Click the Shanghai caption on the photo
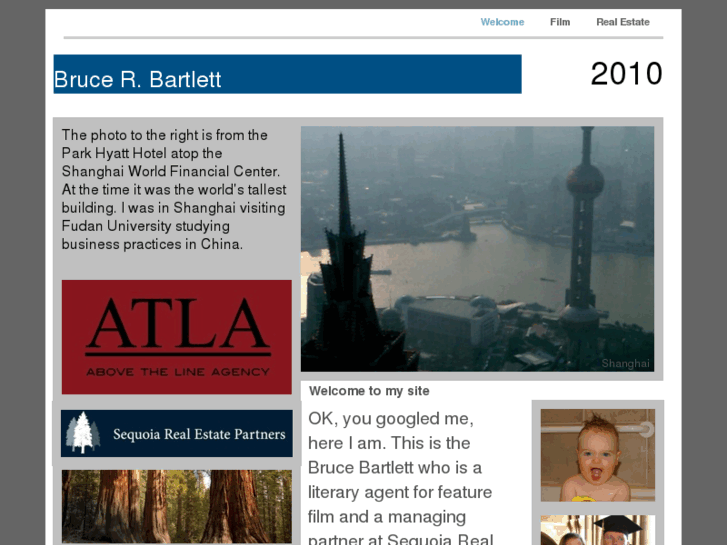This screenshot has height=545, width=727. click(625, 364)
